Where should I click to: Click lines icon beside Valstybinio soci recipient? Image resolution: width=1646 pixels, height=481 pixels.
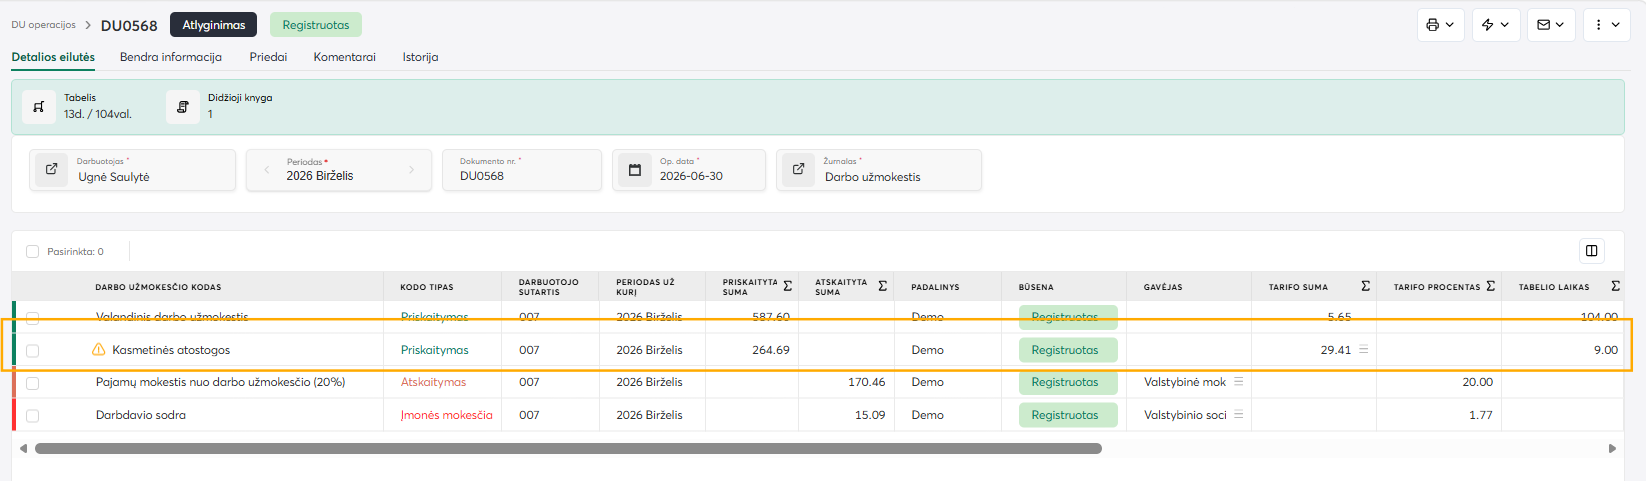(x=1239, y=415)
